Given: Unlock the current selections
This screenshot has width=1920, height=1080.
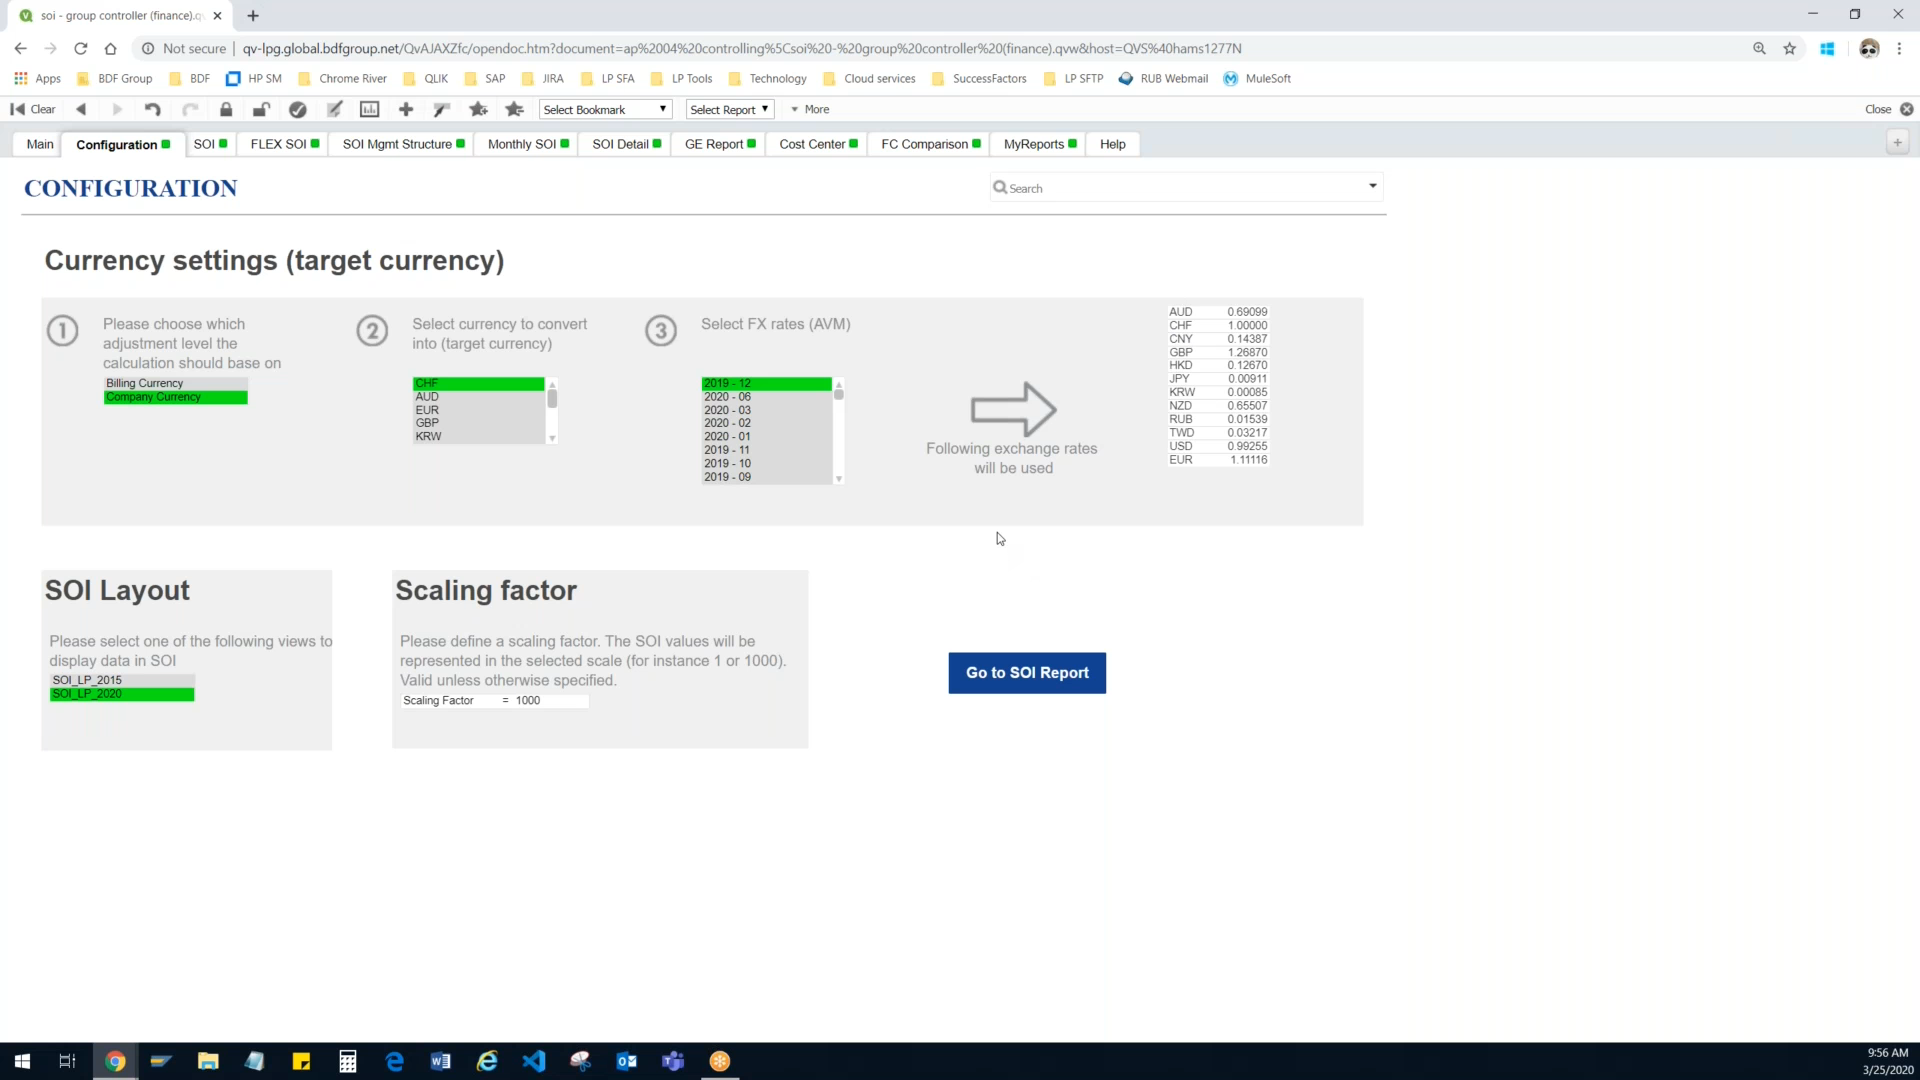Looking at the screenshot, I should coord(261,109).
